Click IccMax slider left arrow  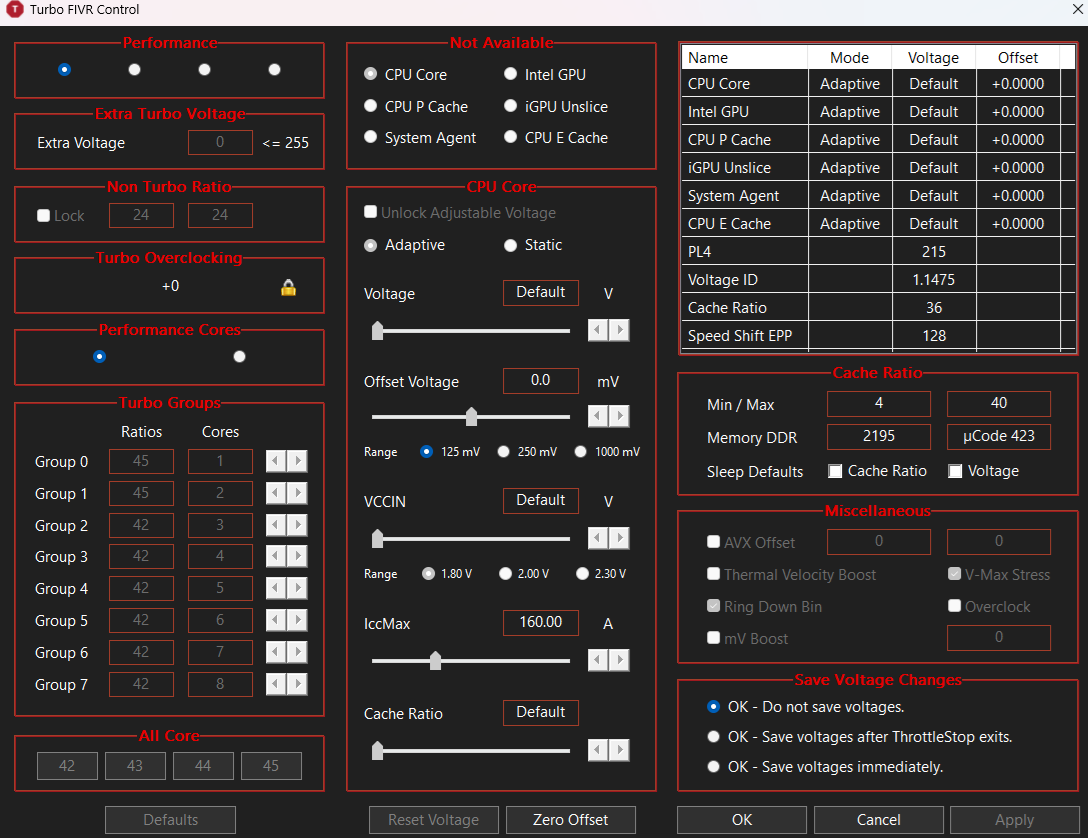[598, 660]
